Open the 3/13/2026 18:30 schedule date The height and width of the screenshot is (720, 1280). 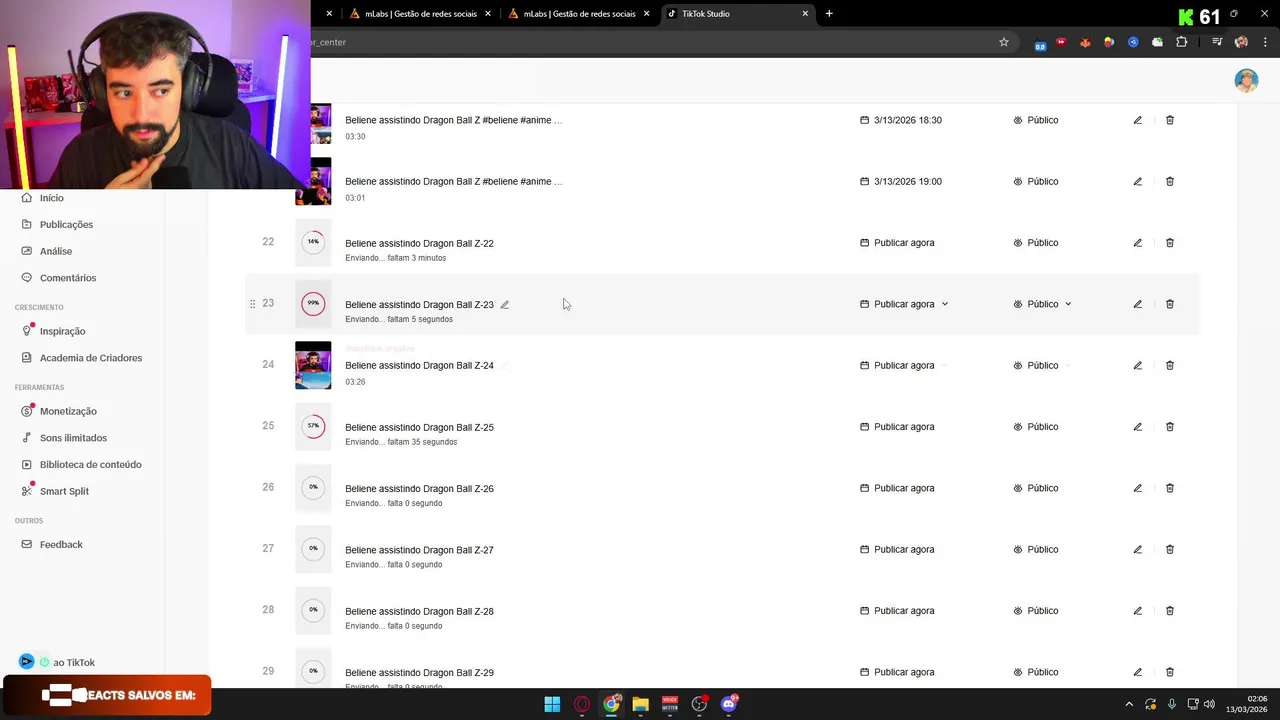[901, 120]
